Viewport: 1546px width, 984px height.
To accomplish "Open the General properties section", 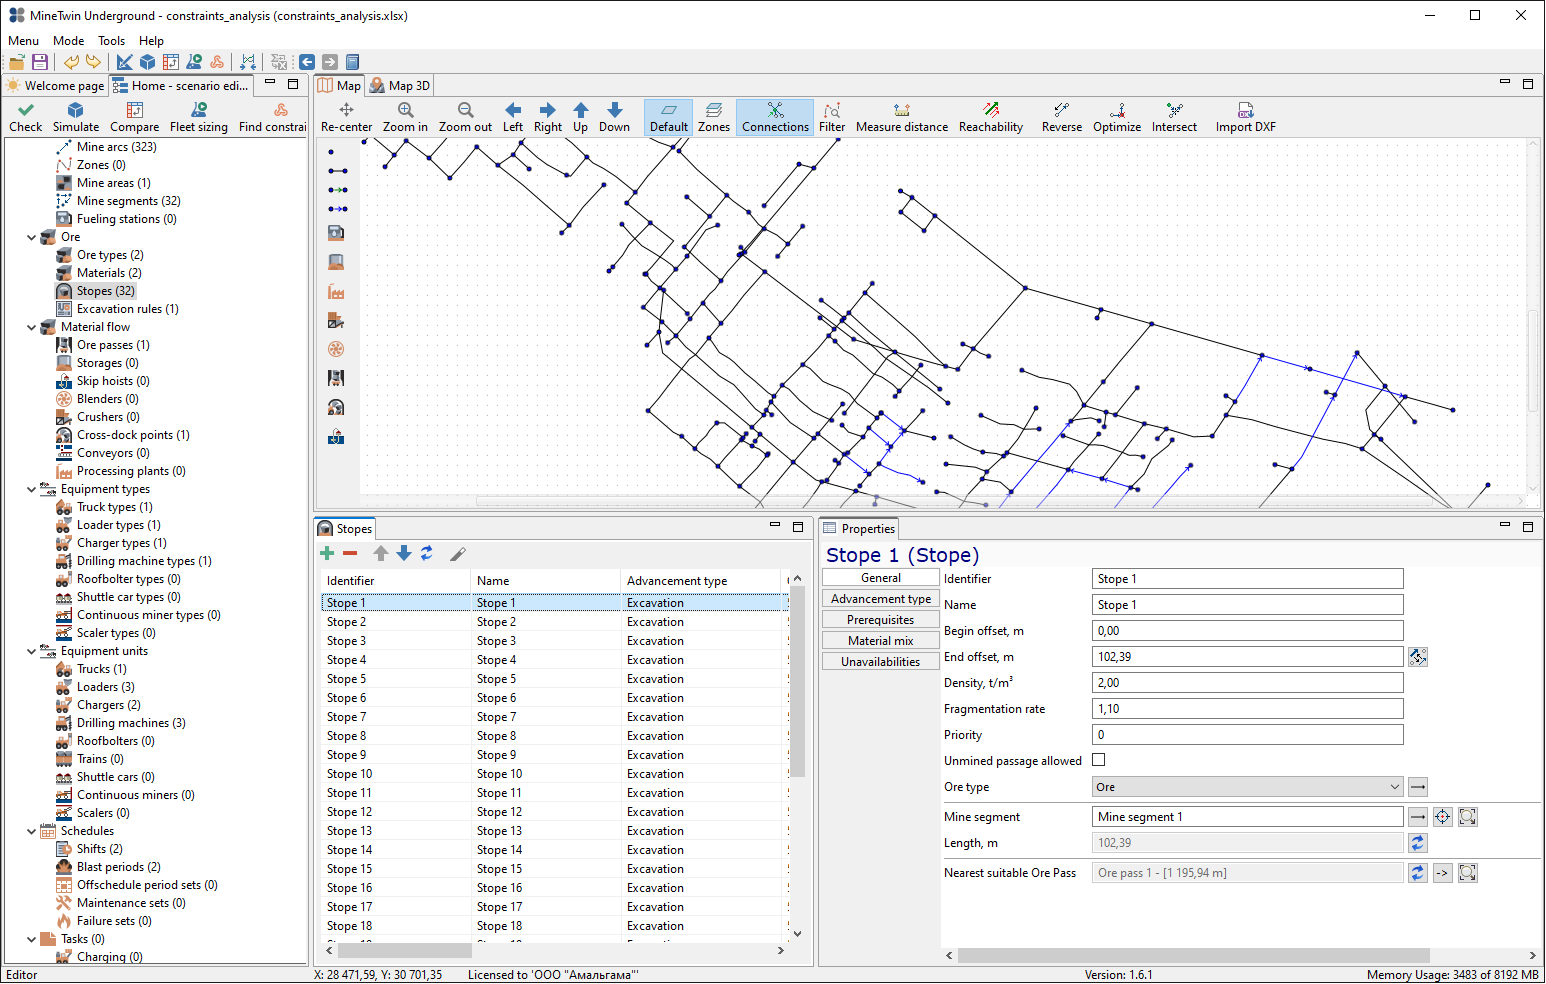I will (881, 578).
